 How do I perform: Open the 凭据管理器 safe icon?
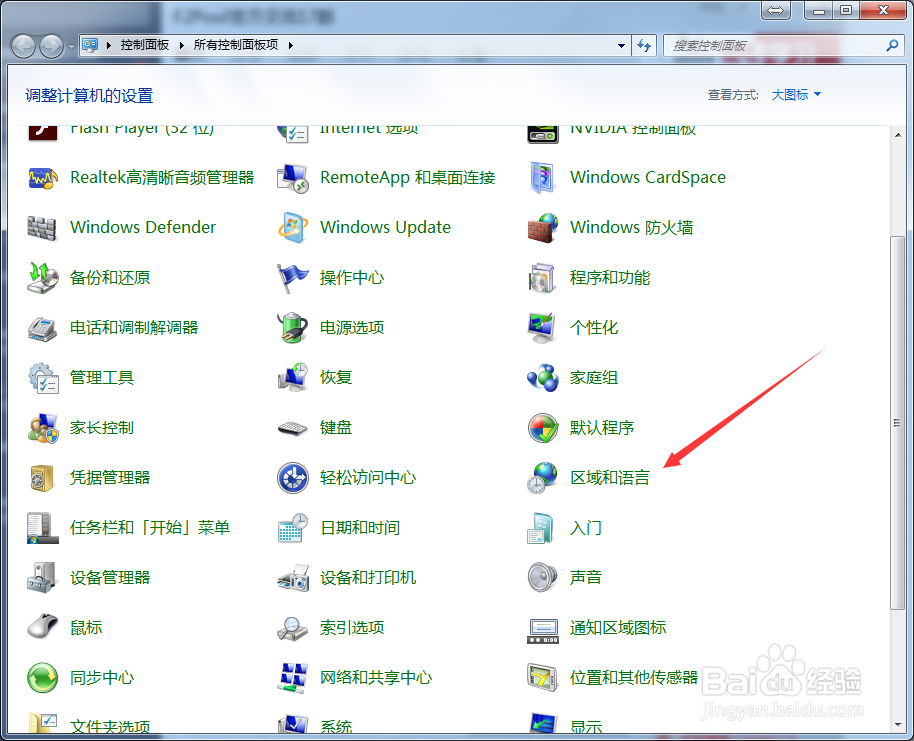coord(43,478)
